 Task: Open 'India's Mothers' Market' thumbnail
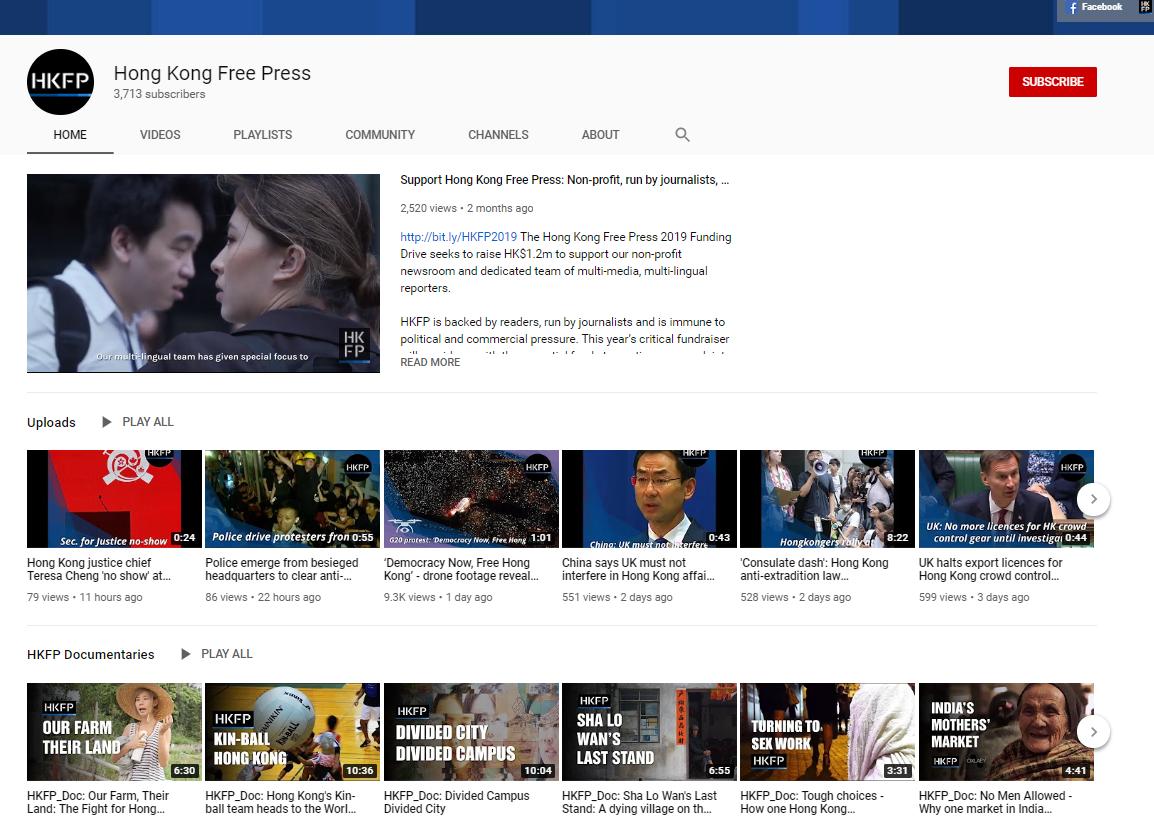1006,732
